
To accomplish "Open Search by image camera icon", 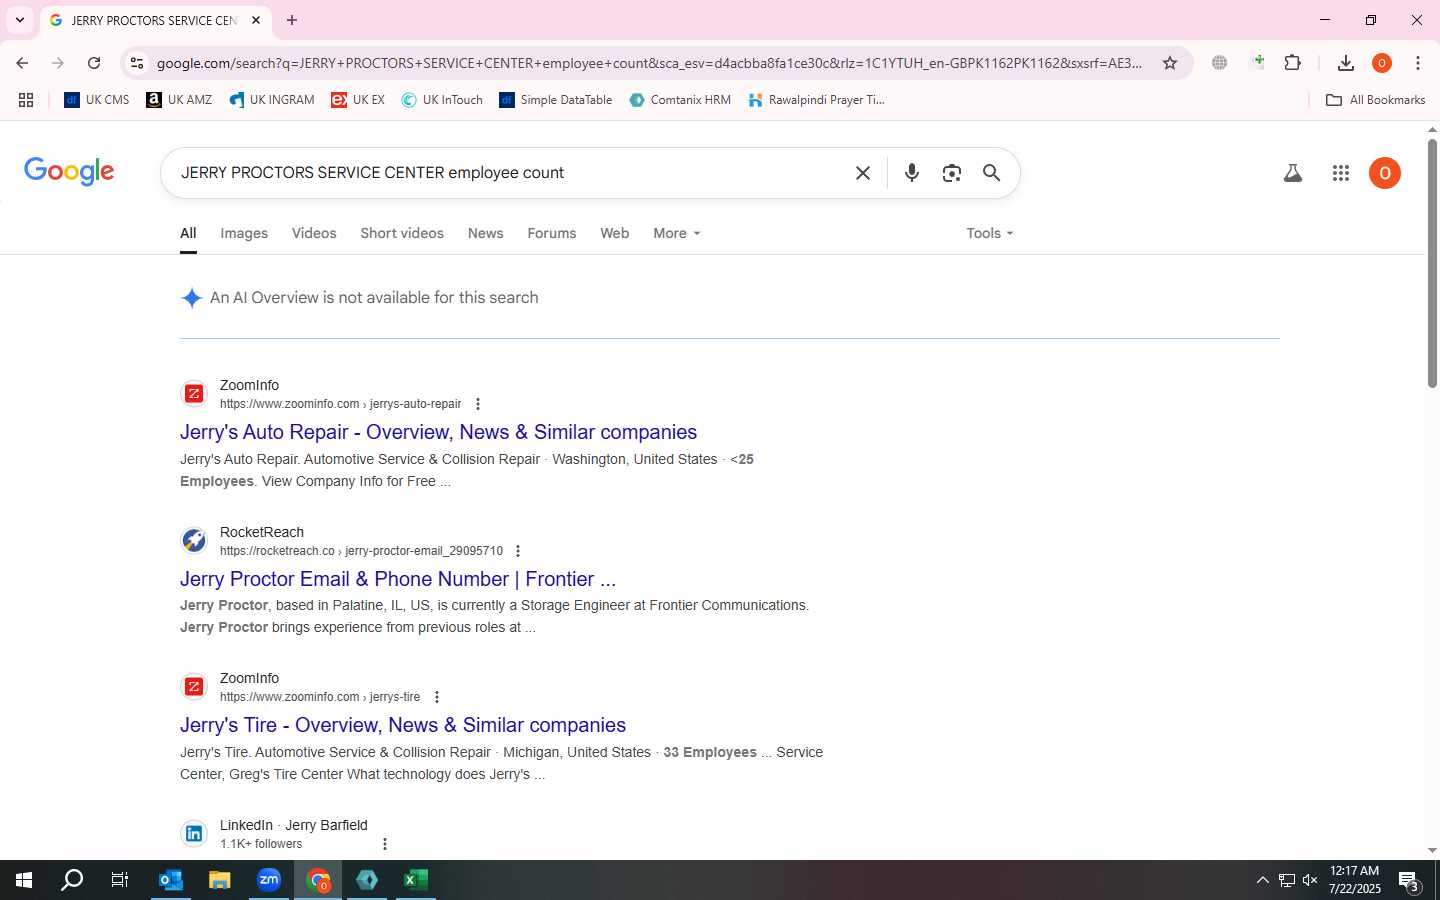I will tap(952, 173).
